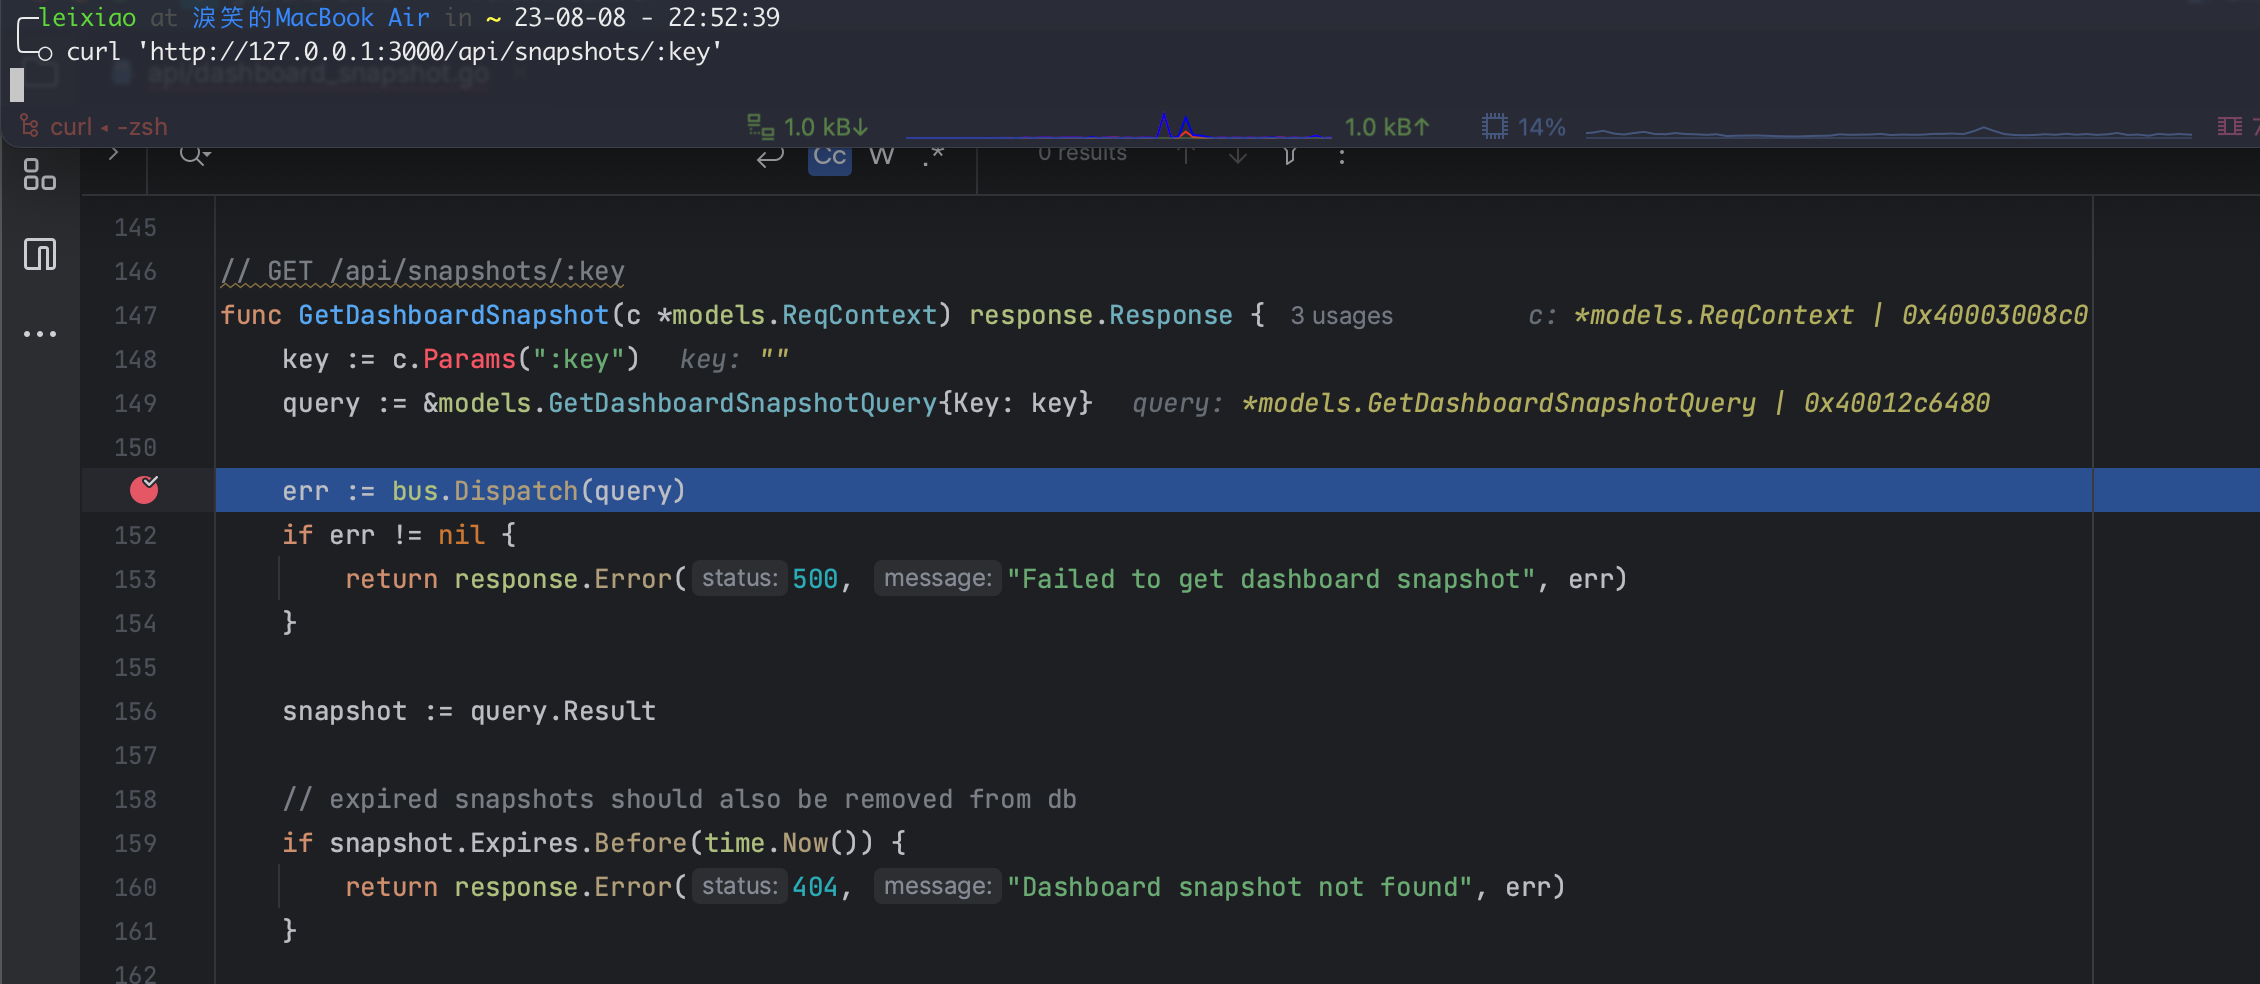Viewport: 2260px width, 984px height.
Task: Open the Bookmarks tool window icon
Action: click(x=41, y=255)
